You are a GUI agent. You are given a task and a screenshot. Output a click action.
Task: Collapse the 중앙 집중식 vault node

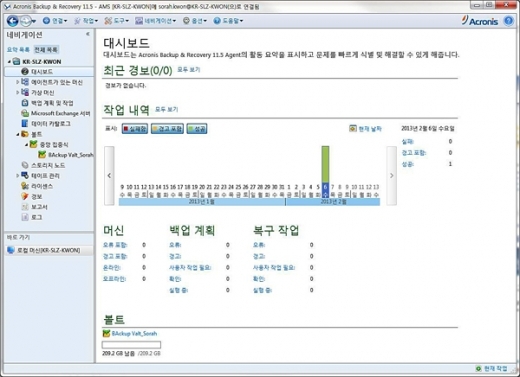(26, 145)
